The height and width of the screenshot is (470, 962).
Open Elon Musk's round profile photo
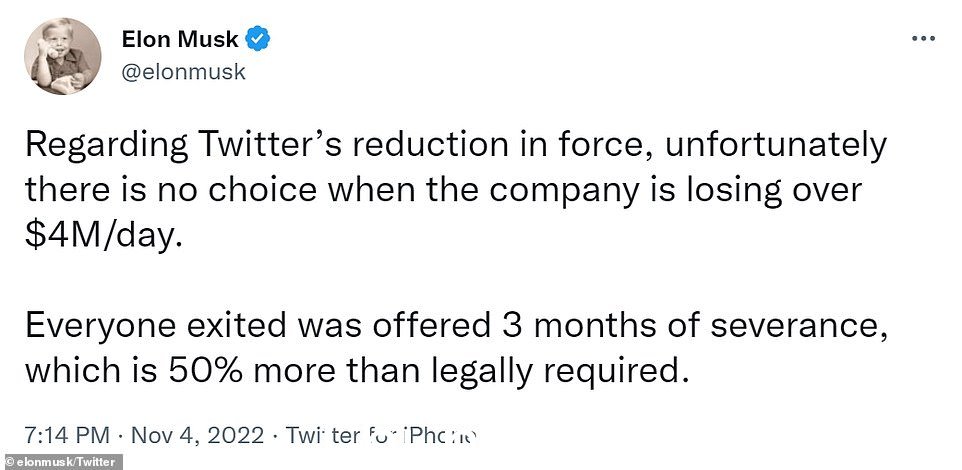(x=63, y=56)
